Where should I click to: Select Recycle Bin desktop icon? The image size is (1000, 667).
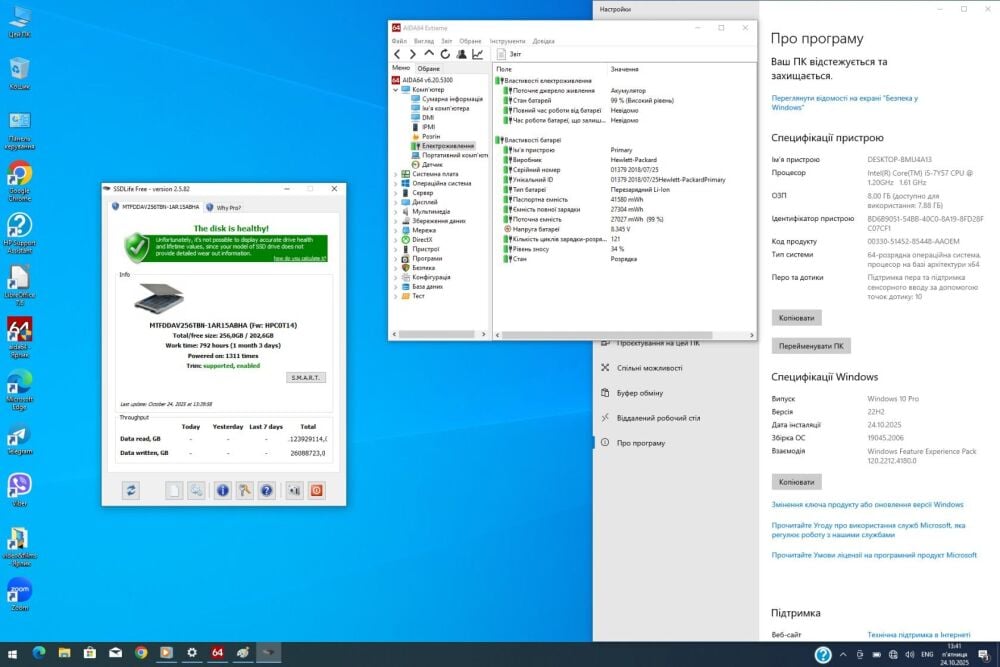(x=20, y=73)
